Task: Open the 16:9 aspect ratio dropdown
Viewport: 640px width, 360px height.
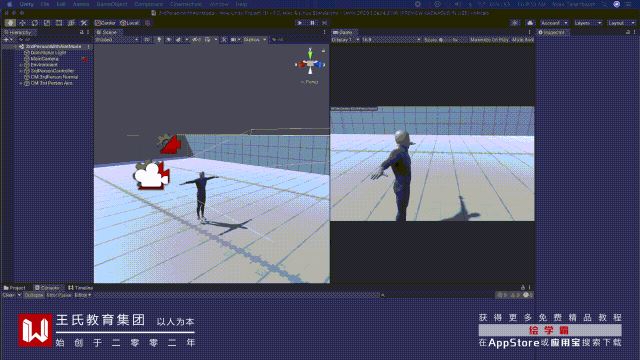Action: (x=391, y=40)
